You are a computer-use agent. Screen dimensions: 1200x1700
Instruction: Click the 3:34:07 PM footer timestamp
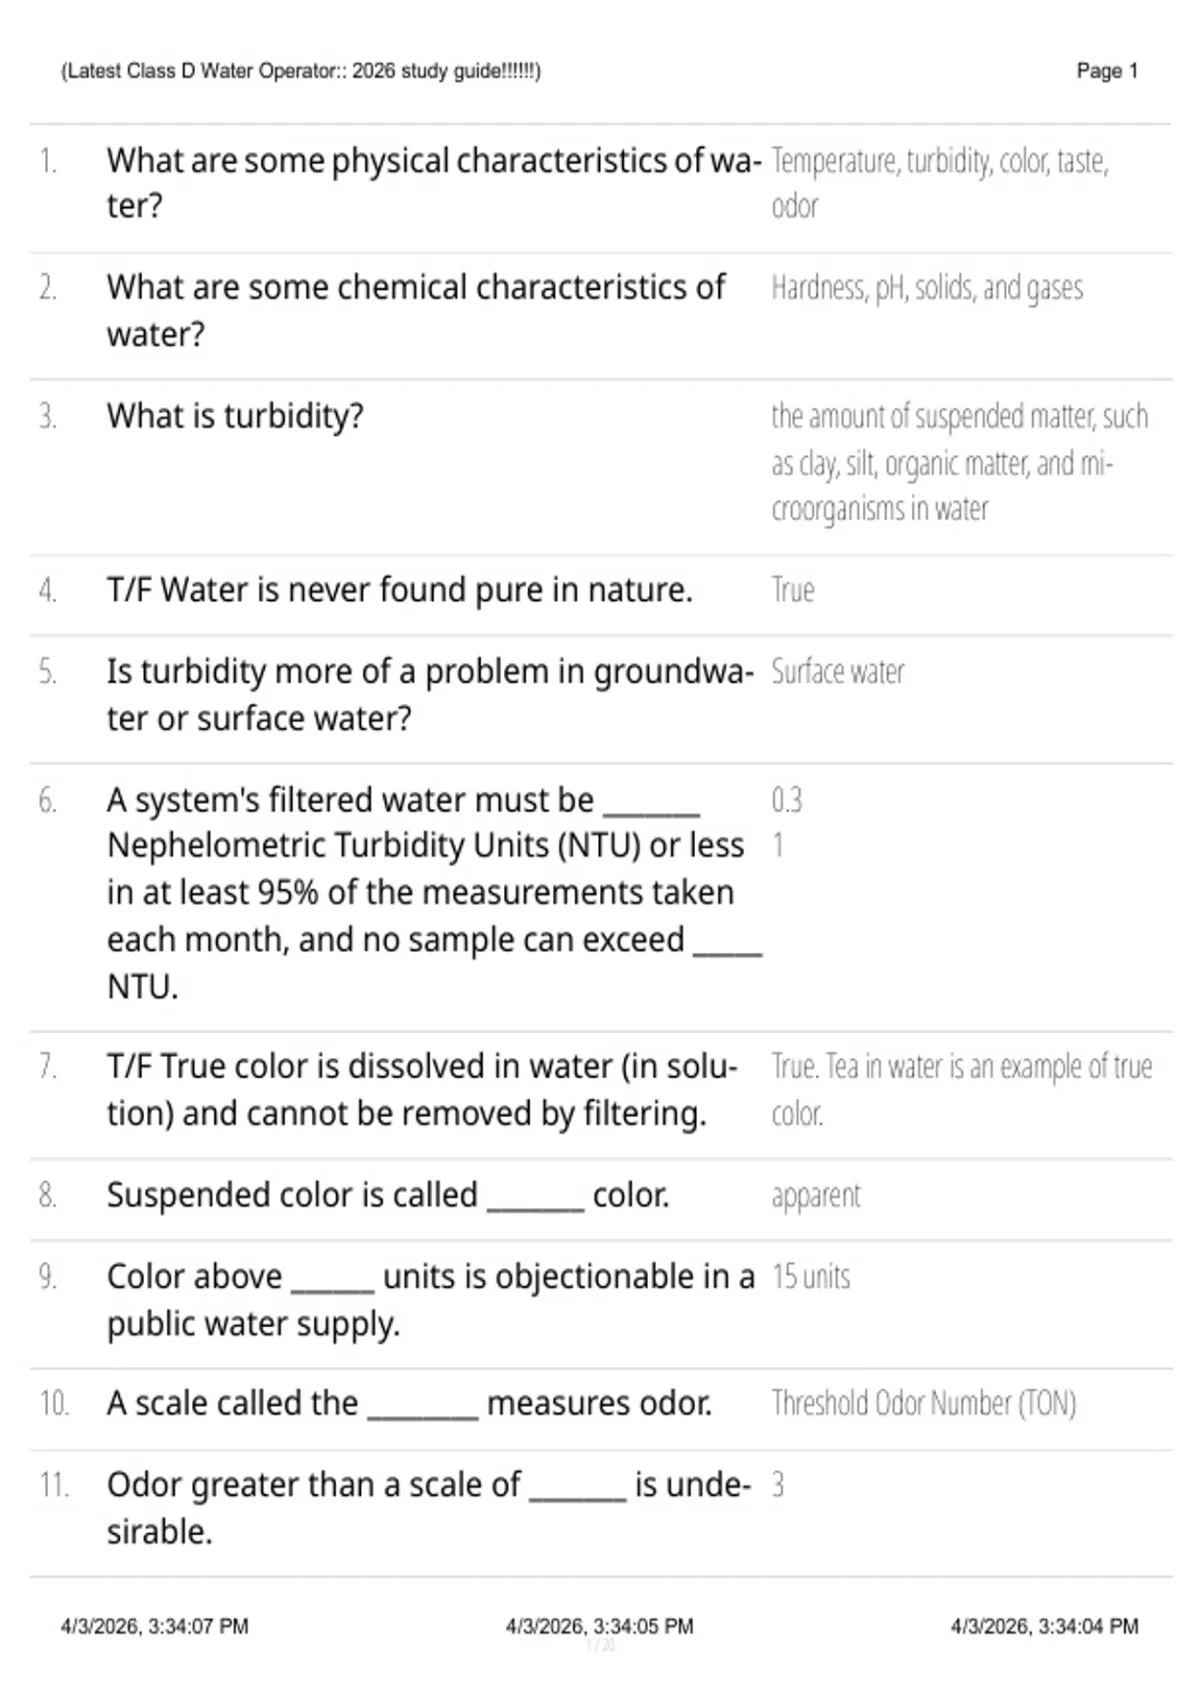[155, 1627]
